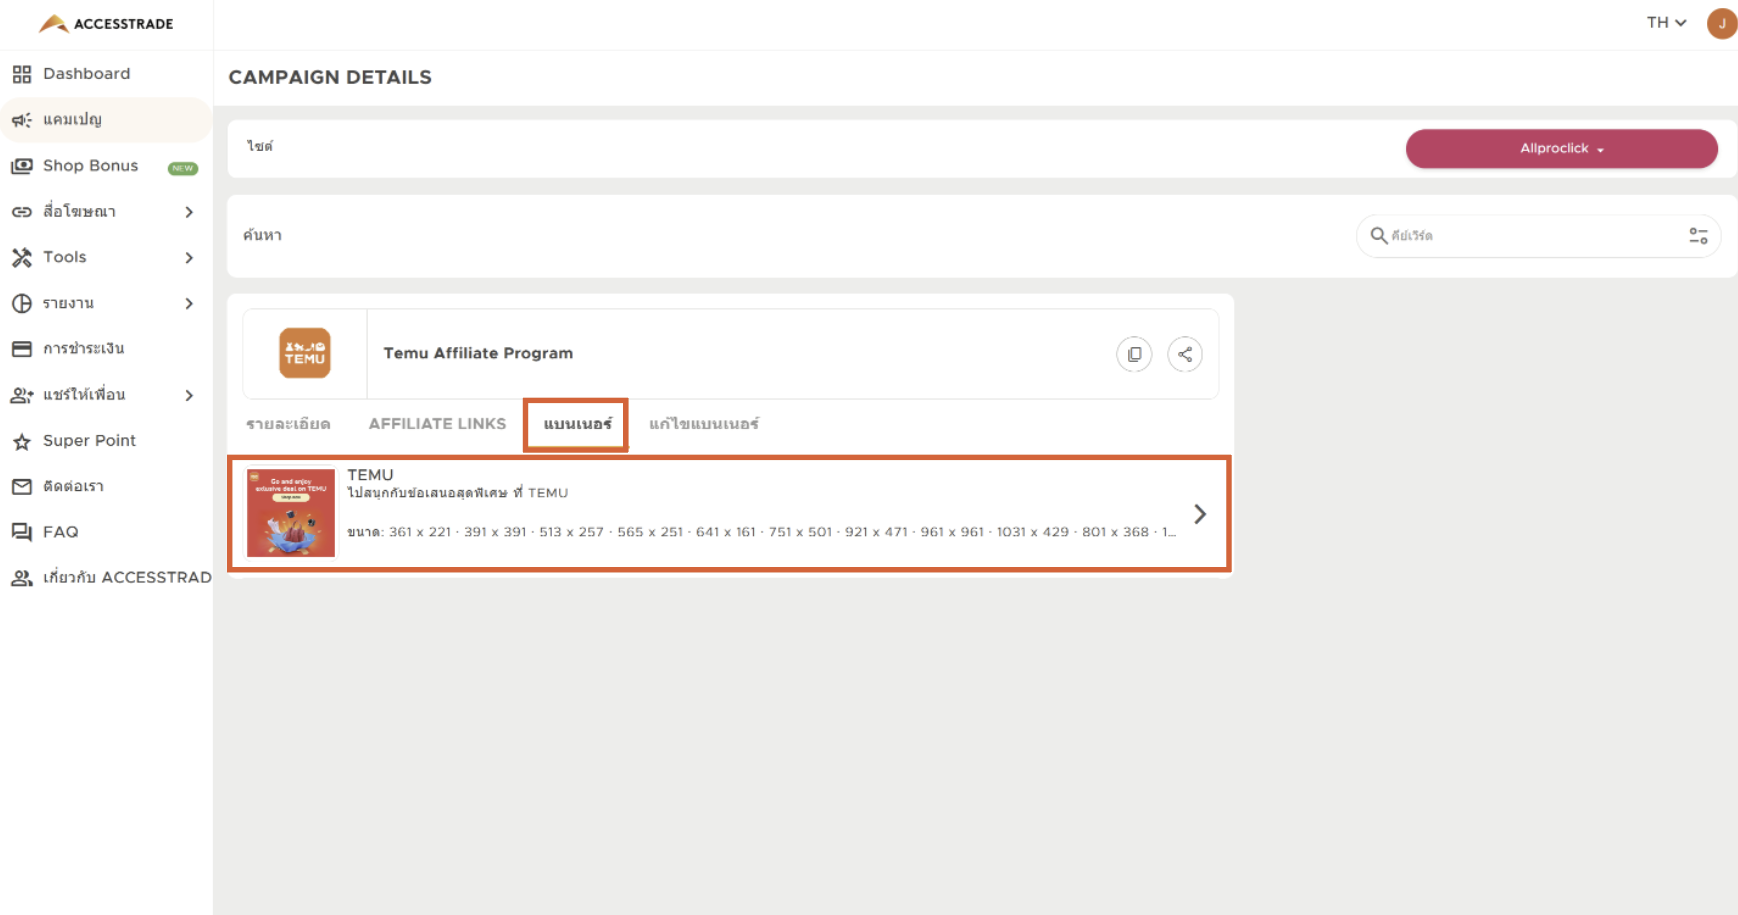Click the Temu logo thumbnail
1738x915 pixels.
point(305,353)
